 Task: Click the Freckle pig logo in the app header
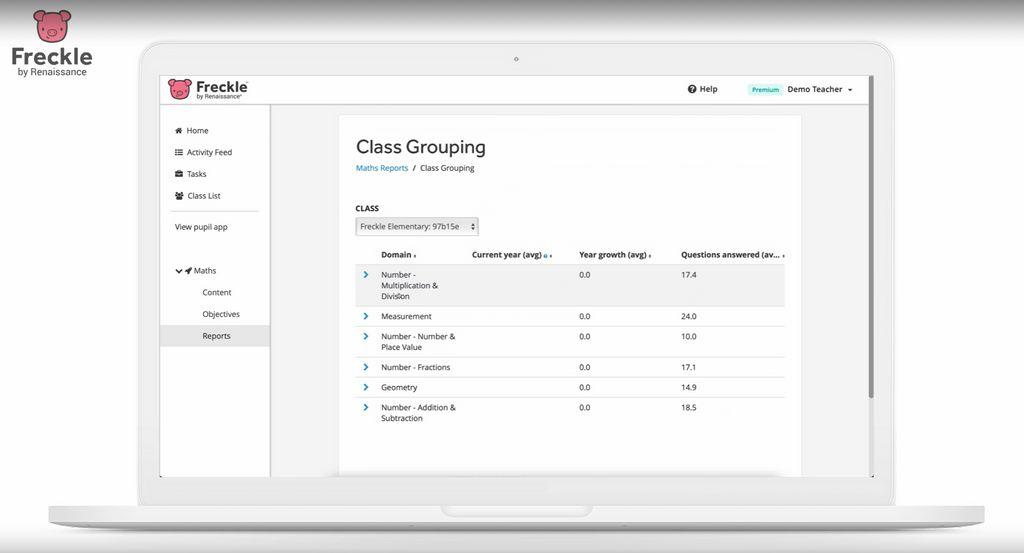click(x=180, y=89)
